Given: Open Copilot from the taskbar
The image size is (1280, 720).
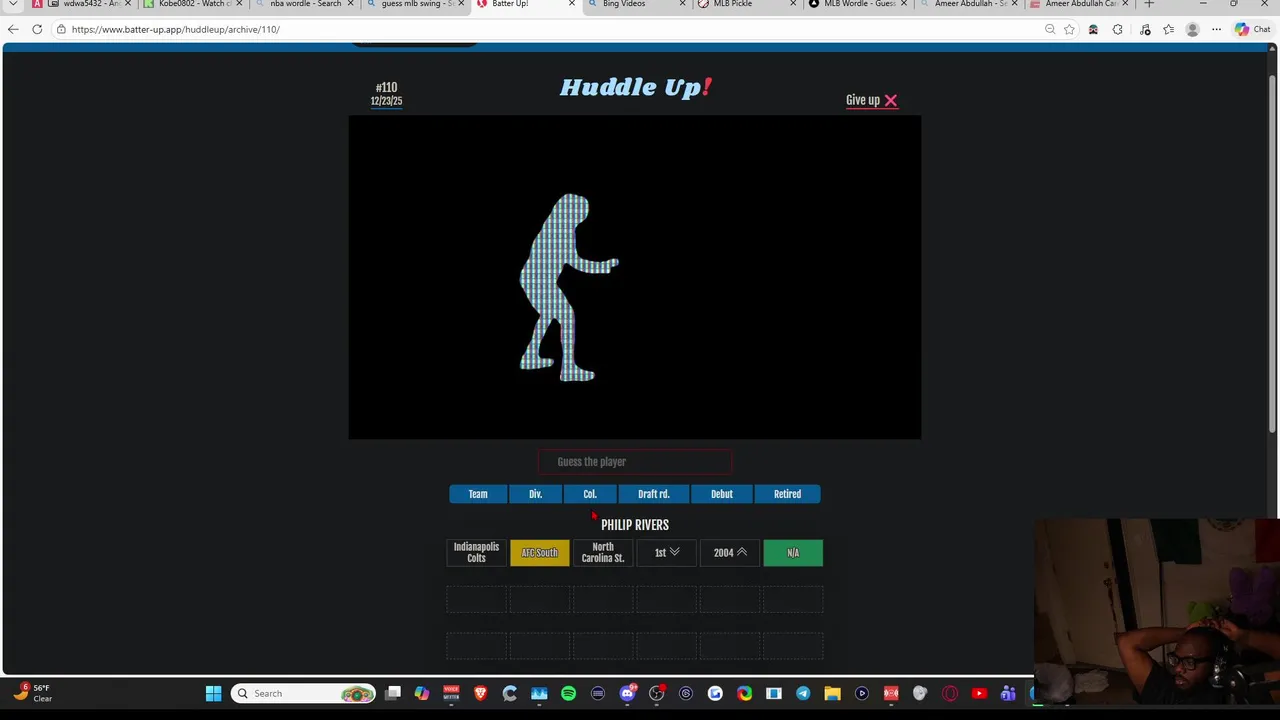Looking at the screenshot, I should (422, 693).
